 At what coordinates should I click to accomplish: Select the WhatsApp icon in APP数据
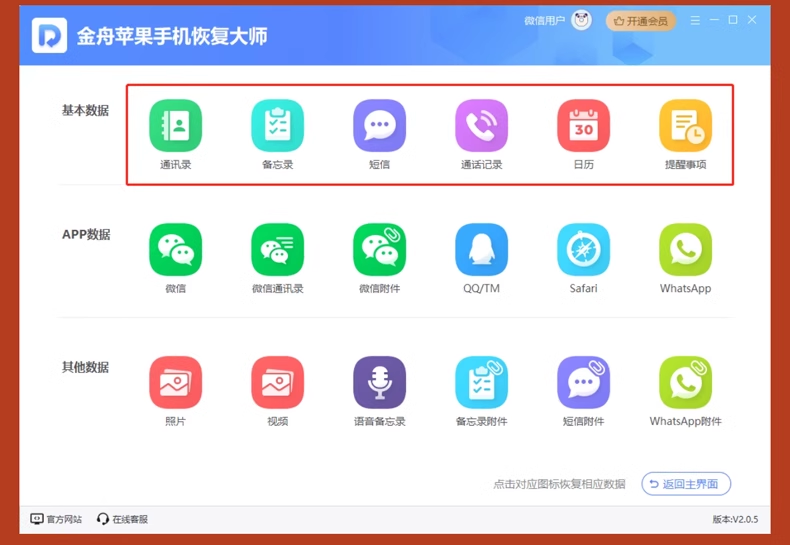click(x=686, y=249)
